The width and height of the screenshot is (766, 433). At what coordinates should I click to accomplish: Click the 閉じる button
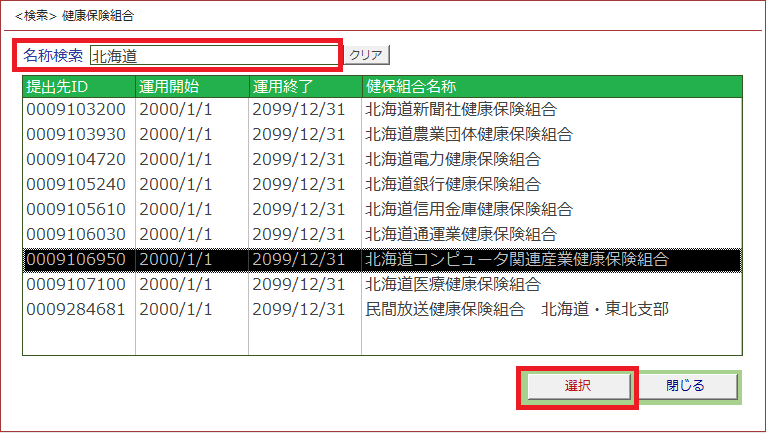pyautogui.click(x=686, y=386)
